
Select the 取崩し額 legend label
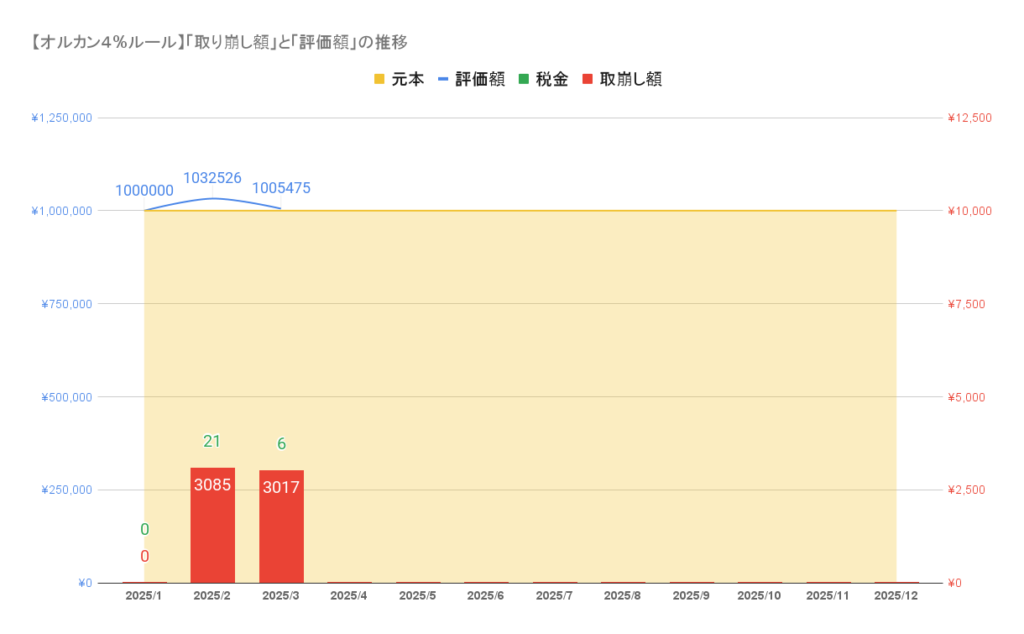click(631, 80)
